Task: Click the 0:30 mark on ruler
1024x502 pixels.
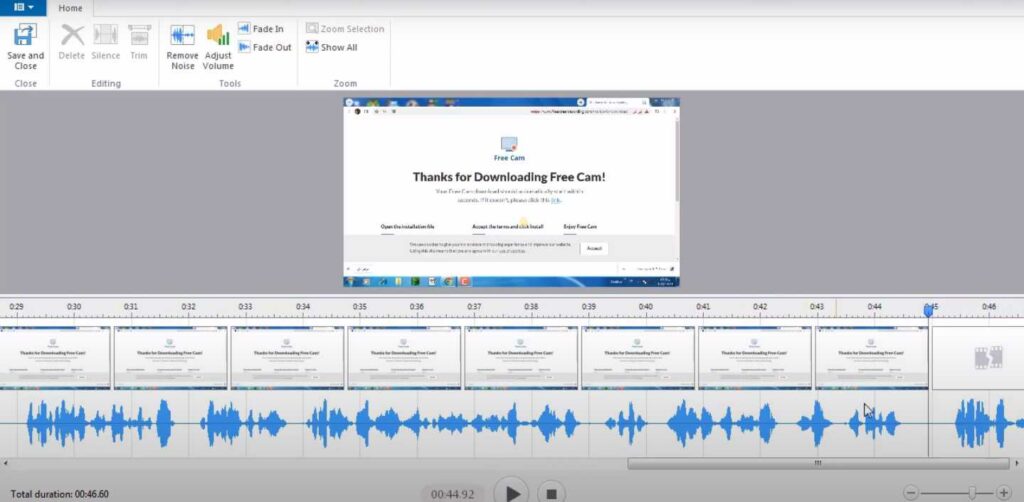Action: point(74,306)
